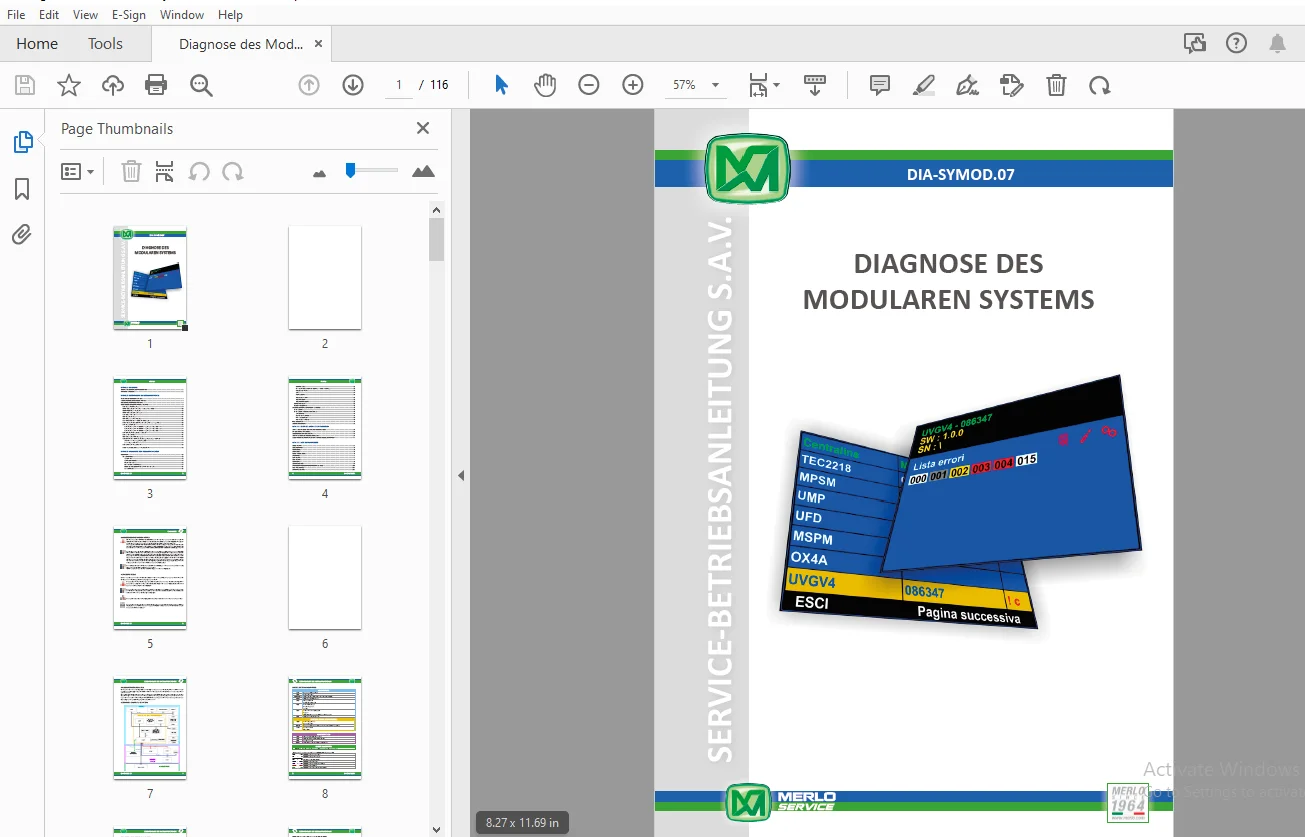This screenshot has width=1305, height=837.
Task: Select the Diagnose des Mod... document tab
Action: (x=241, y=44)
